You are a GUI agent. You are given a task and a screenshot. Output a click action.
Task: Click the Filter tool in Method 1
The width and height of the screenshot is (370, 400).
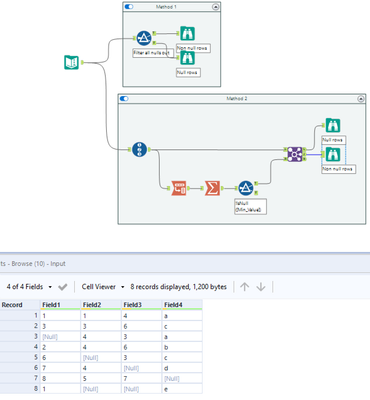pos(144,38)
